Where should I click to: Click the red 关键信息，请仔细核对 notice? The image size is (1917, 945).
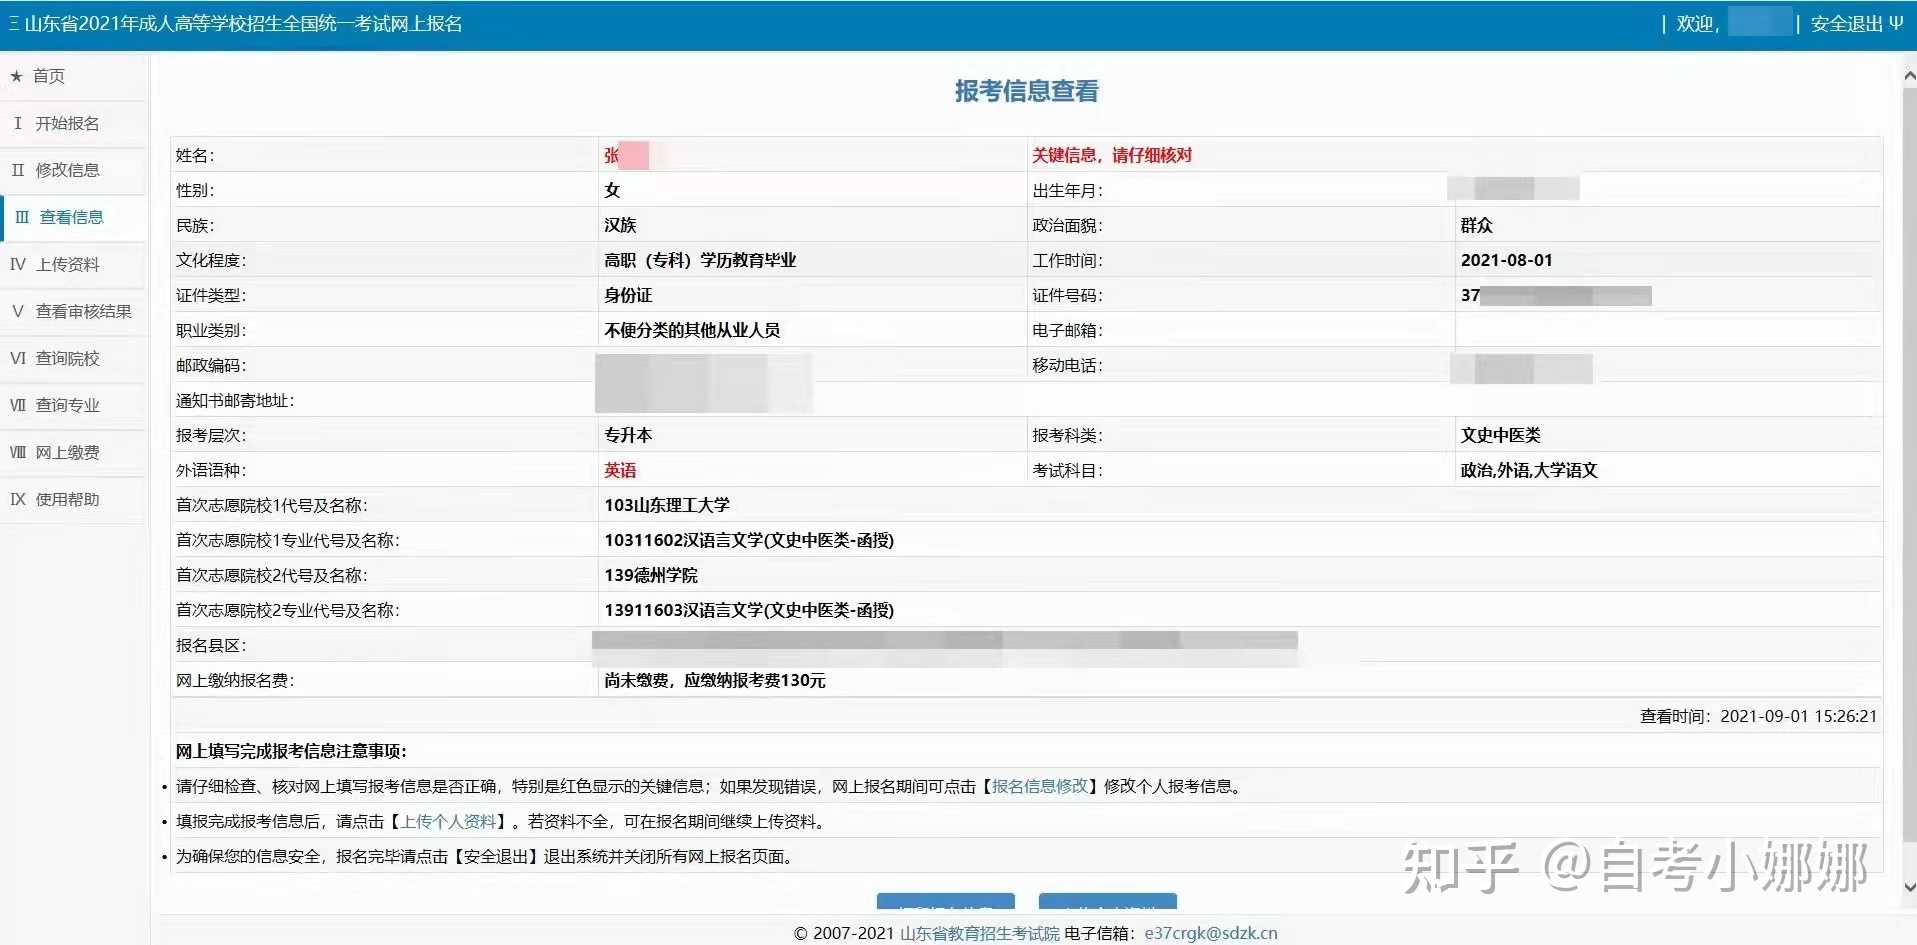coord(1112,155)
